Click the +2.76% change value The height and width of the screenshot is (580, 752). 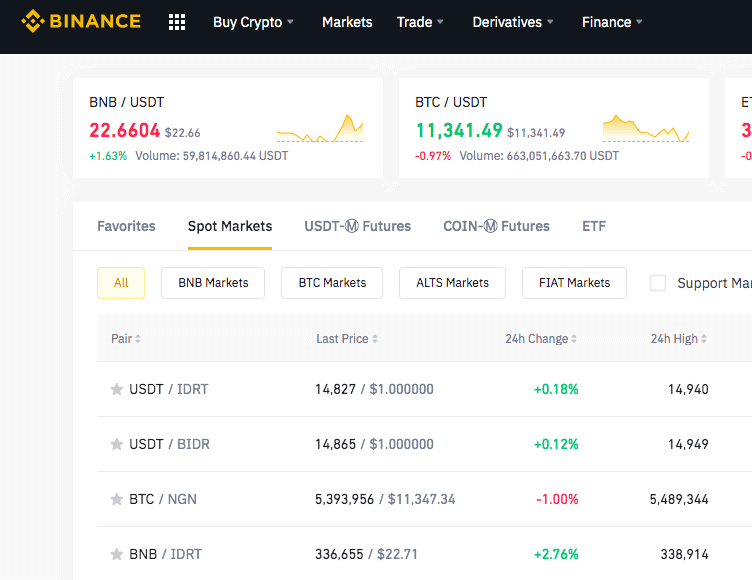point(556,555)
